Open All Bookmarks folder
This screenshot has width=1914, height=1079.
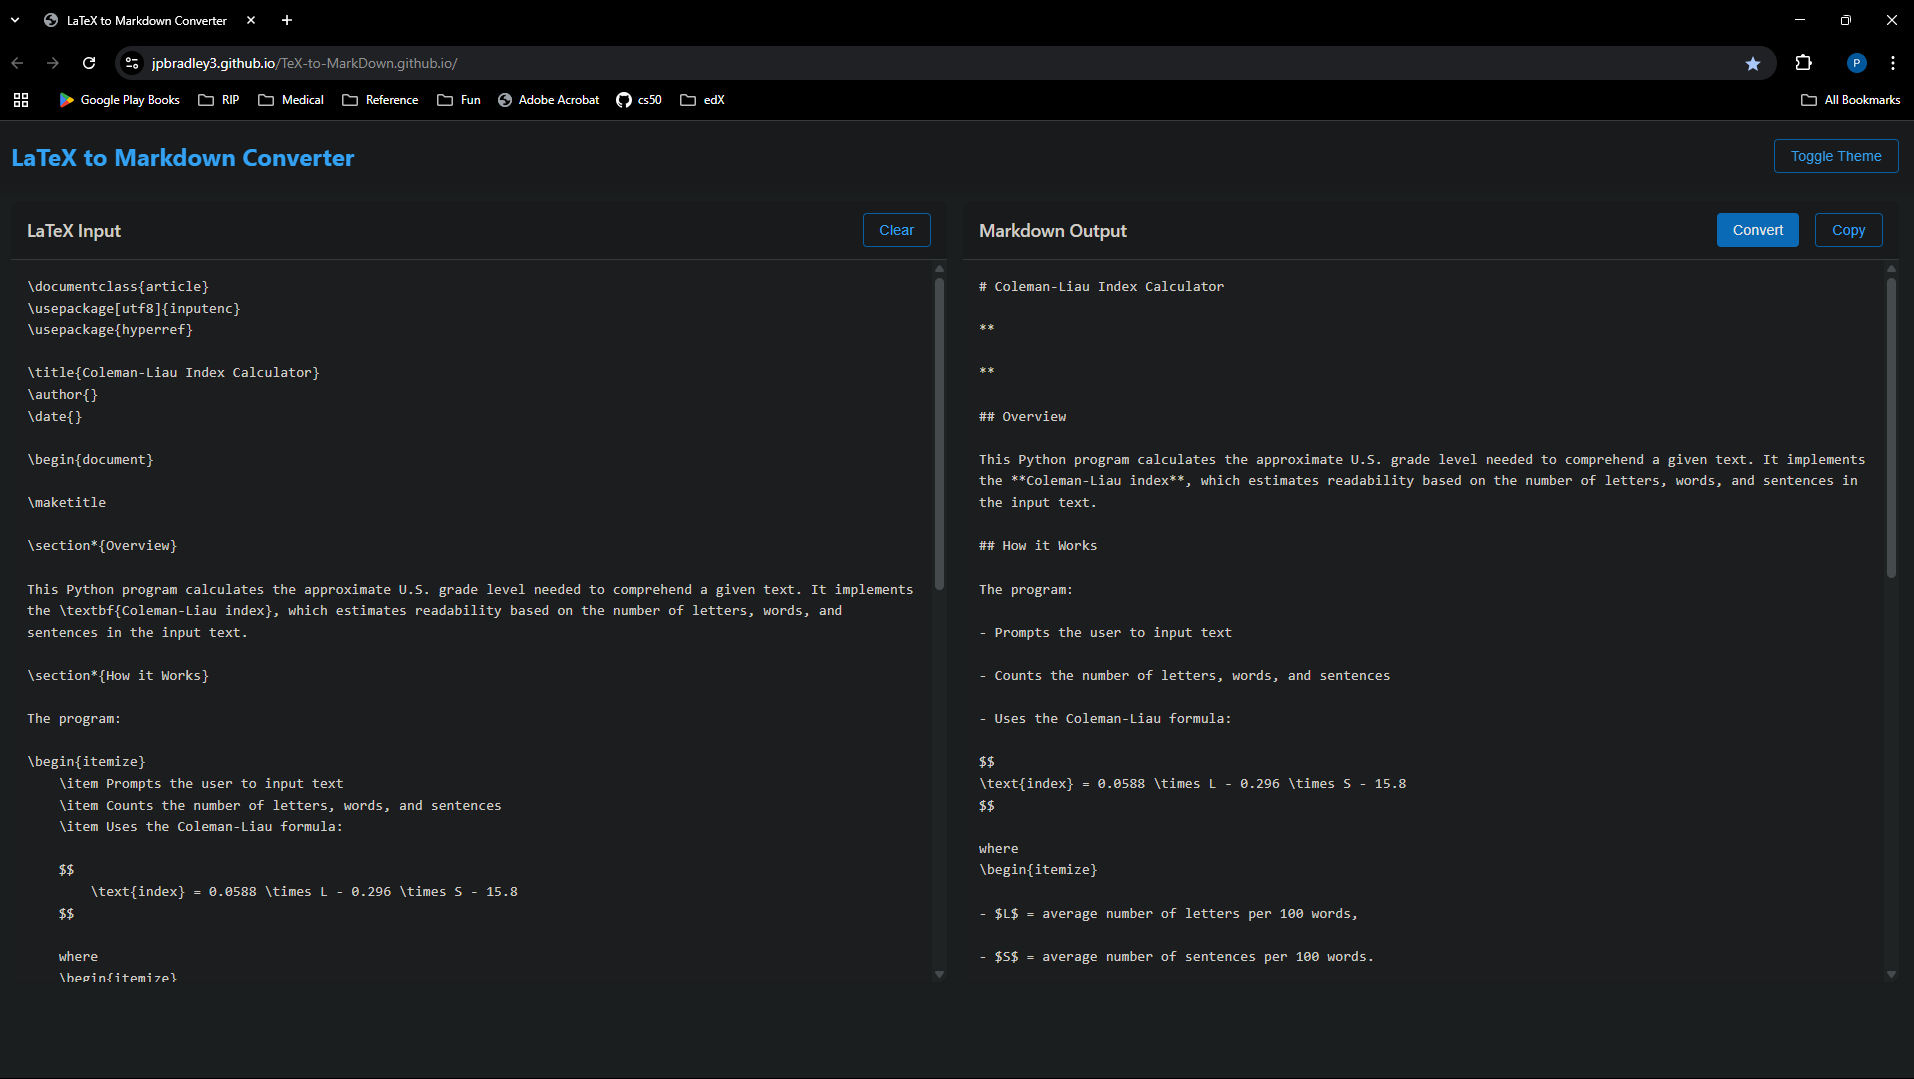click(1850, 100)
